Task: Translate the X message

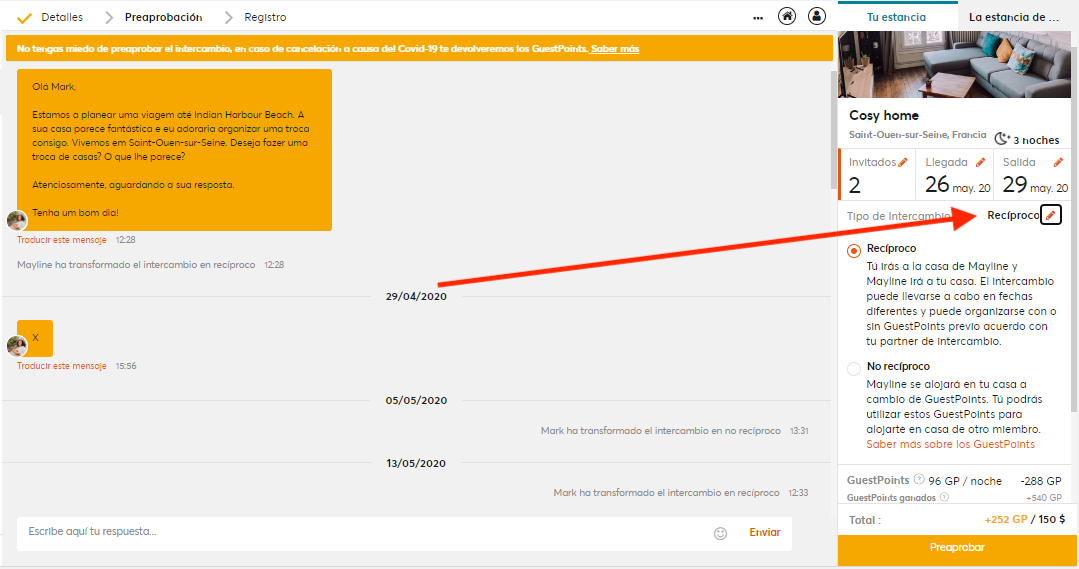Action: 62,366
